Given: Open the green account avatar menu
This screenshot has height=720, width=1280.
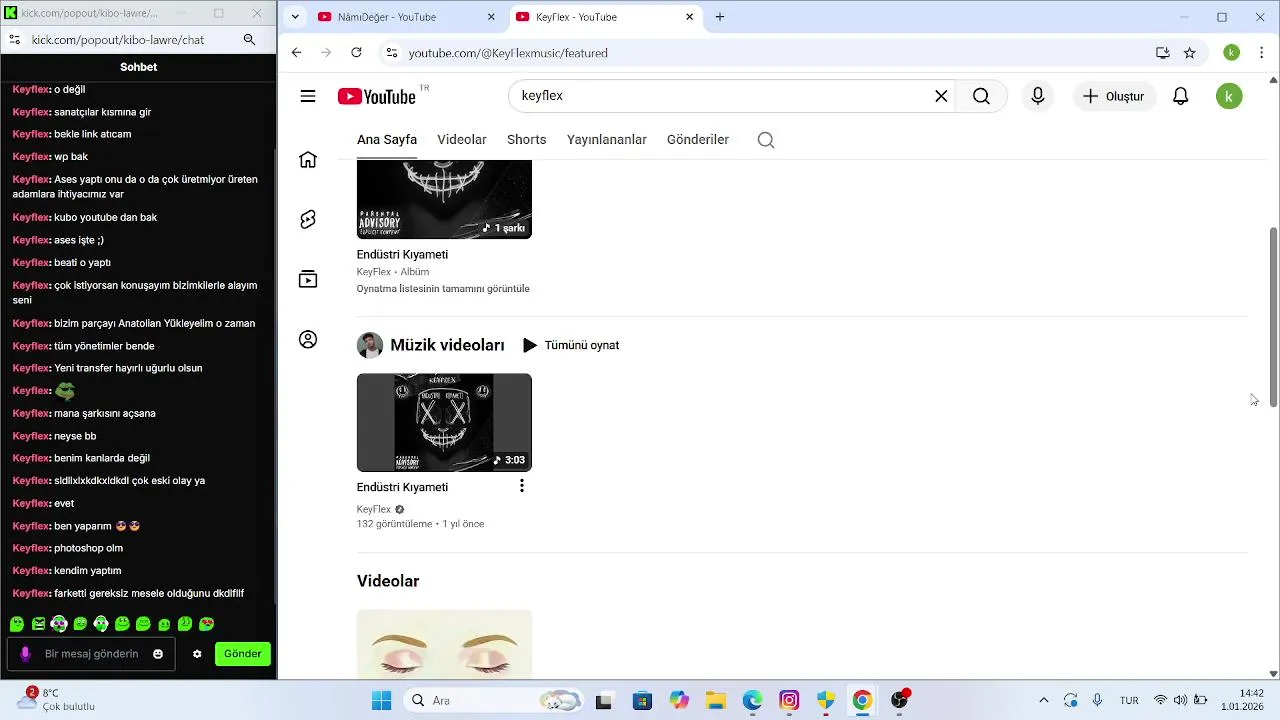Looking at the screenshot, I should [x=1229, y=96].
